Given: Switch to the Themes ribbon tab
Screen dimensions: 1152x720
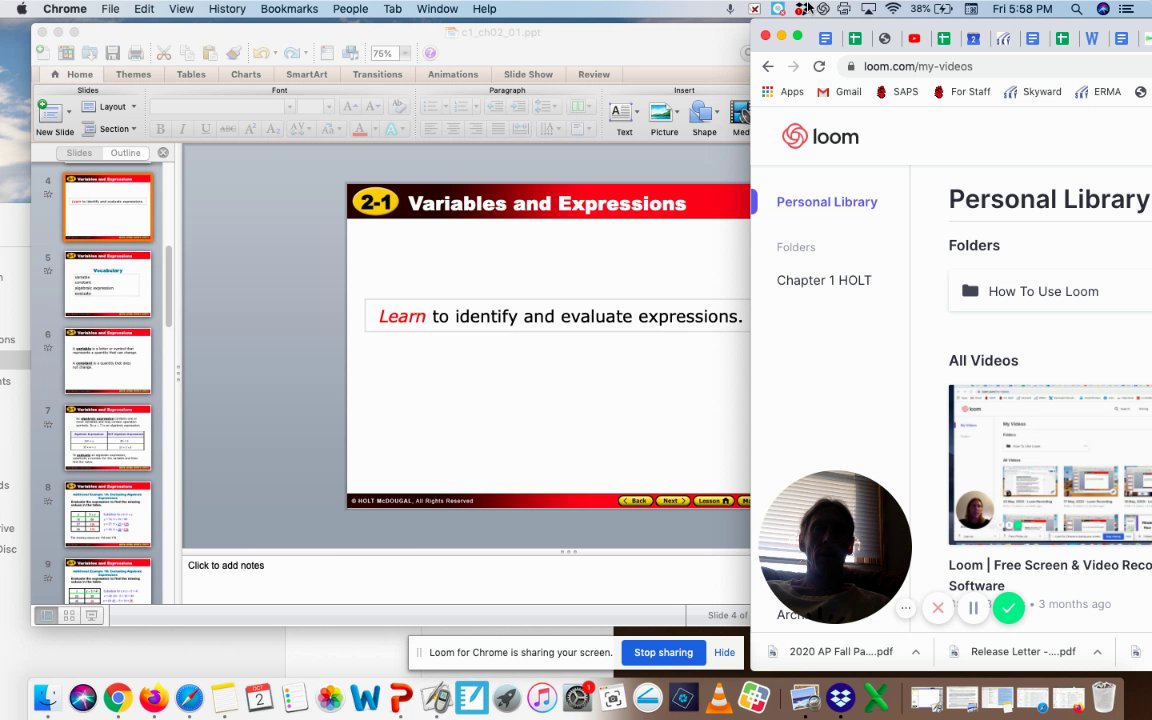Looking at the screenshot, I should point(134,74).
